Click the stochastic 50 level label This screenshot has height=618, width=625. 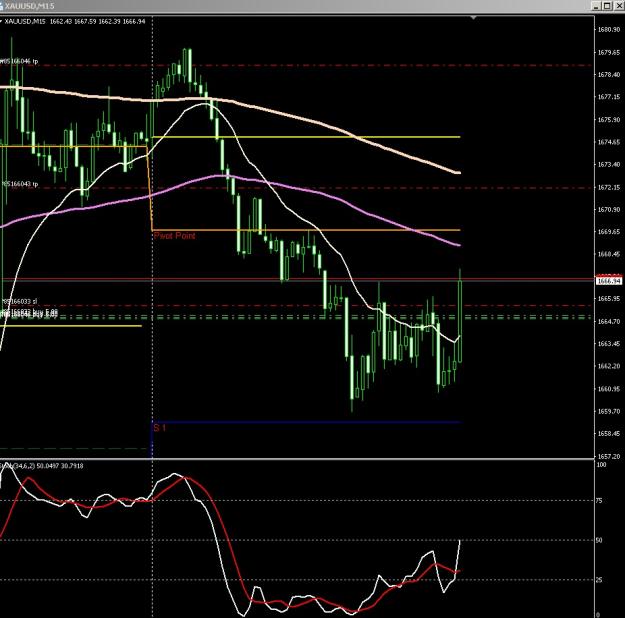599,540
